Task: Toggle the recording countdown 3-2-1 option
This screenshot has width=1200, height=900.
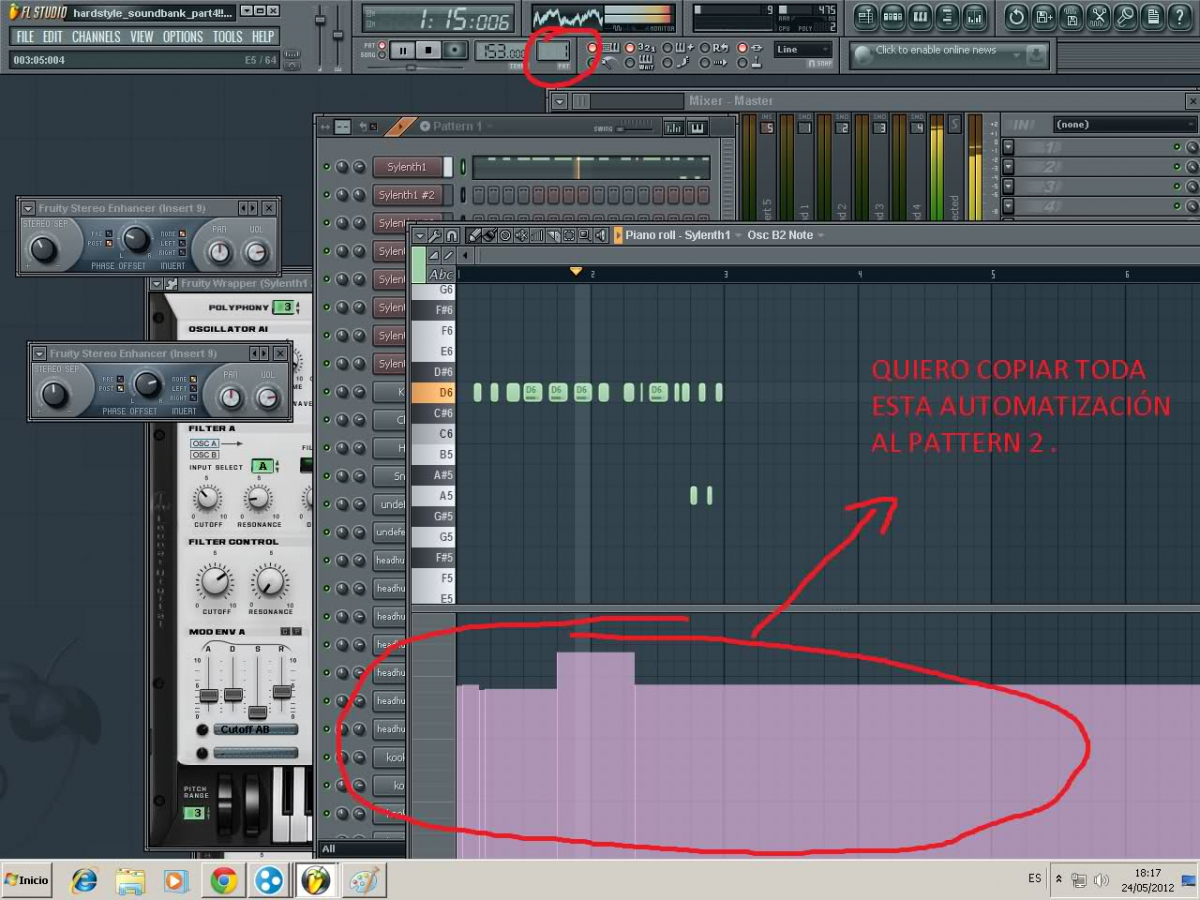Action: (631, 47)
